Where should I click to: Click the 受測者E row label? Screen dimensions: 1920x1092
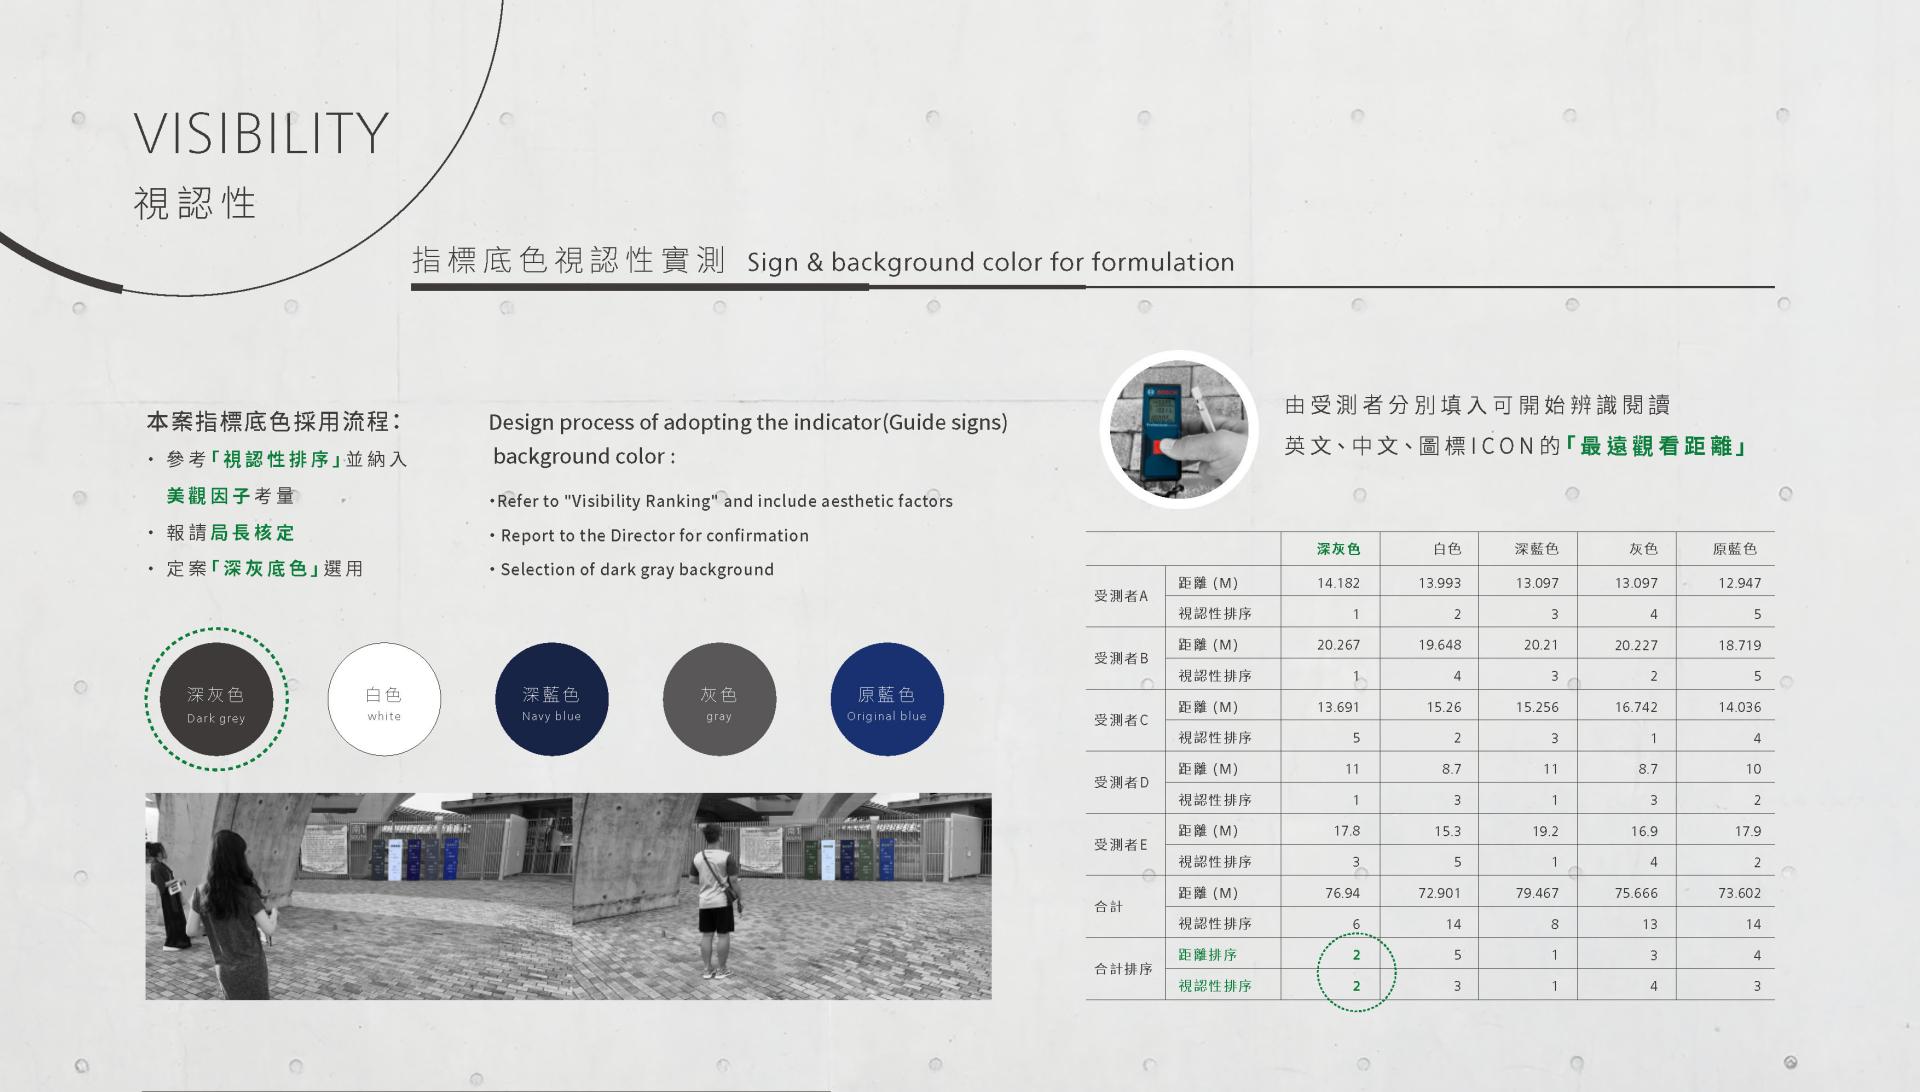(1121, 844)
